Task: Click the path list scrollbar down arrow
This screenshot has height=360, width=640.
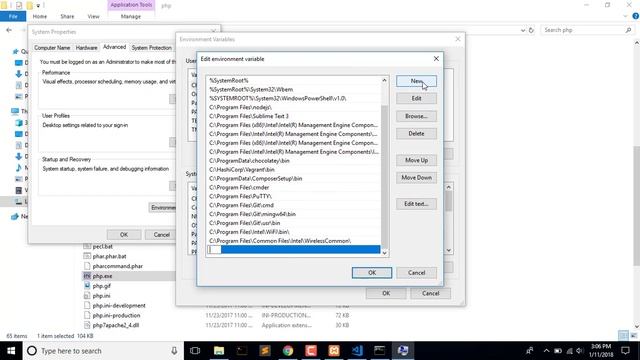Action: pyautogui.click(x=384, y=253)
